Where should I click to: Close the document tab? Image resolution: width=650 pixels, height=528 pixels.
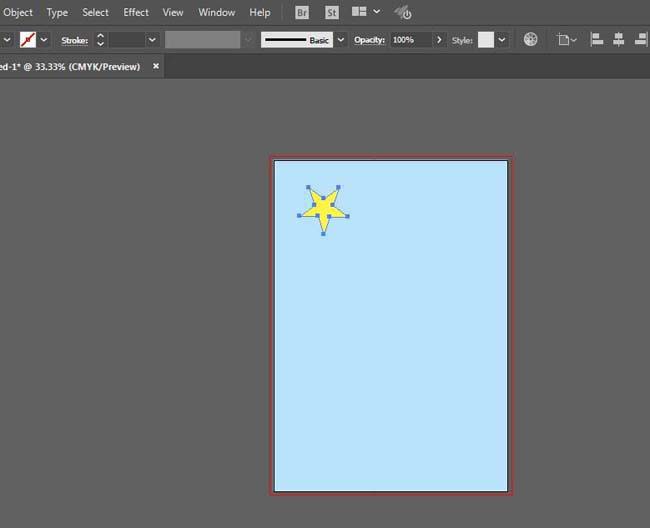tap(156, 66)
